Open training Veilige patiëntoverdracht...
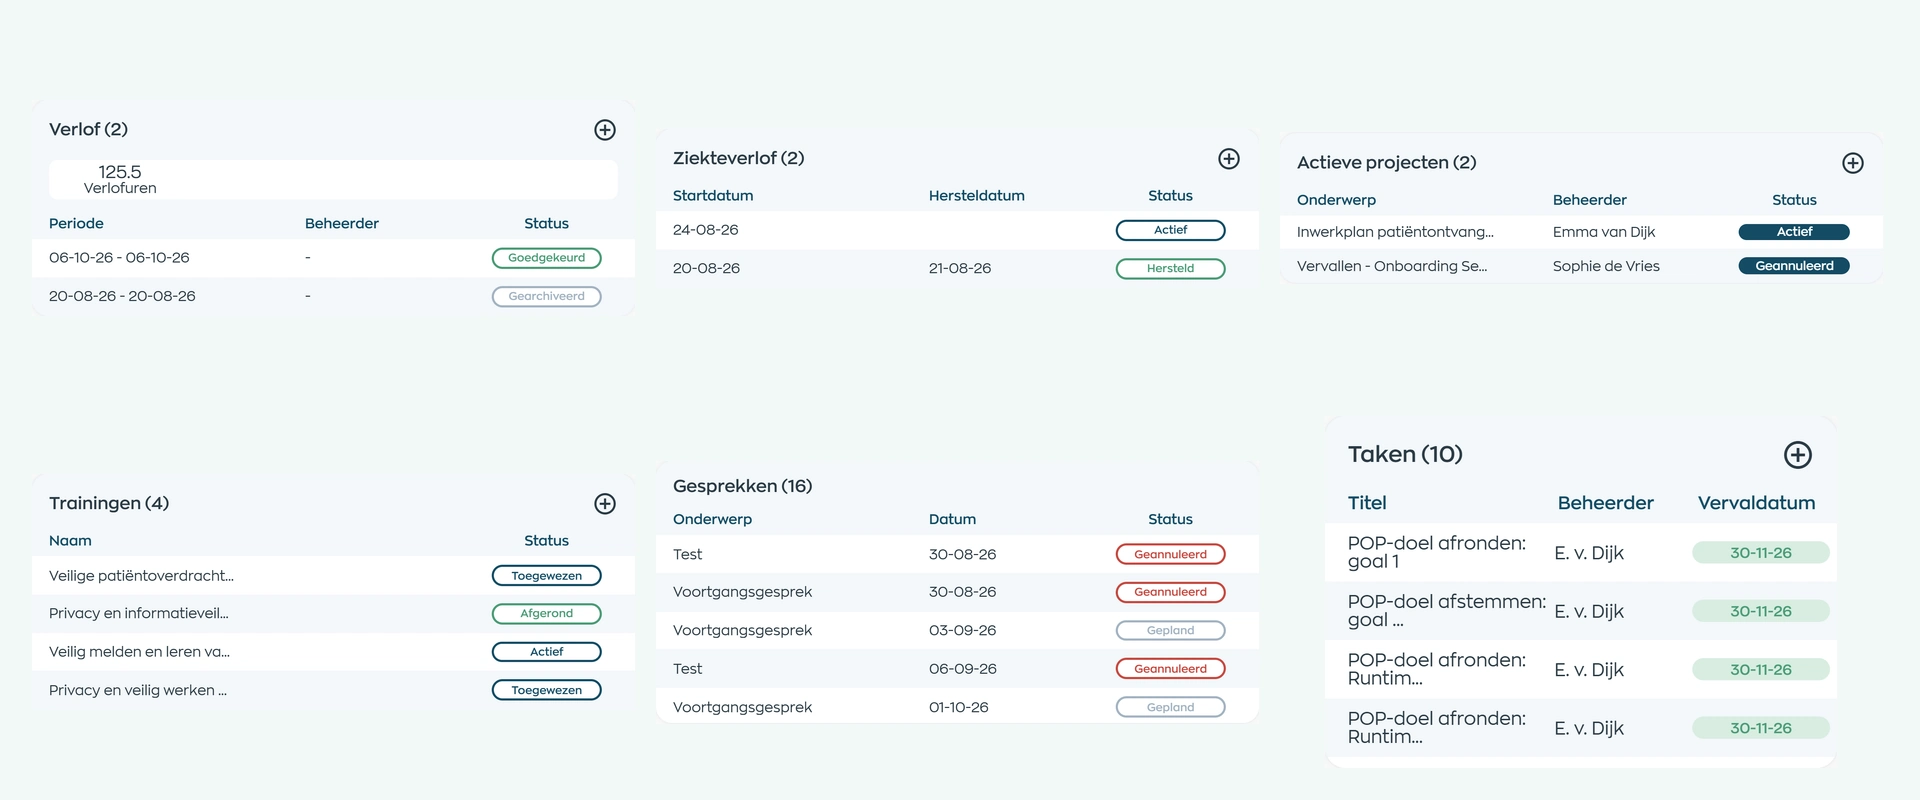 point(333,576)
